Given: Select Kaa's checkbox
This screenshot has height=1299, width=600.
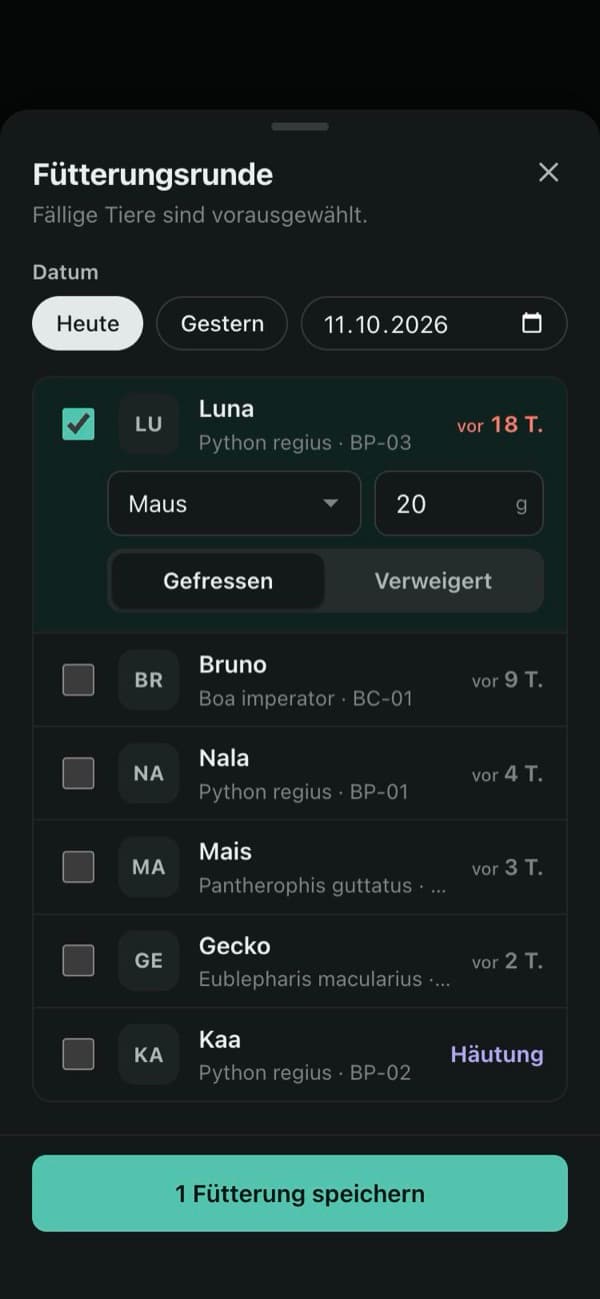Looking at the screenshot, I should point(78,1054).
